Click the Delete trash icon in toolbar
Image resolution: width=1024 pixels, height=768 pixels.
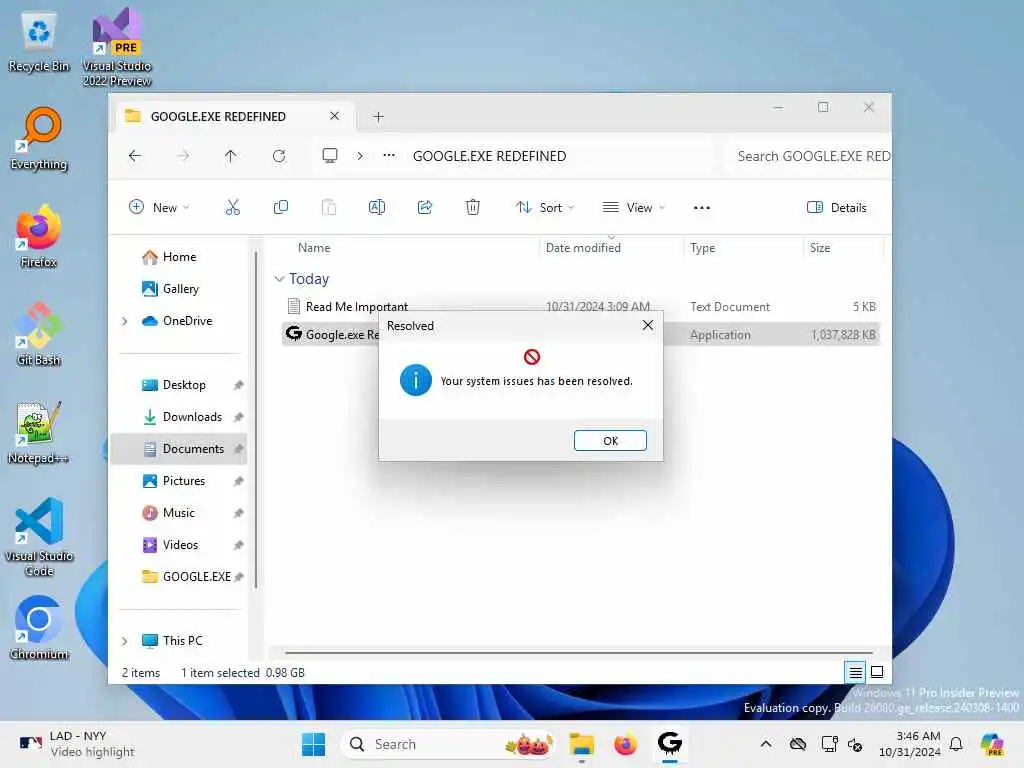coord(473,208)
